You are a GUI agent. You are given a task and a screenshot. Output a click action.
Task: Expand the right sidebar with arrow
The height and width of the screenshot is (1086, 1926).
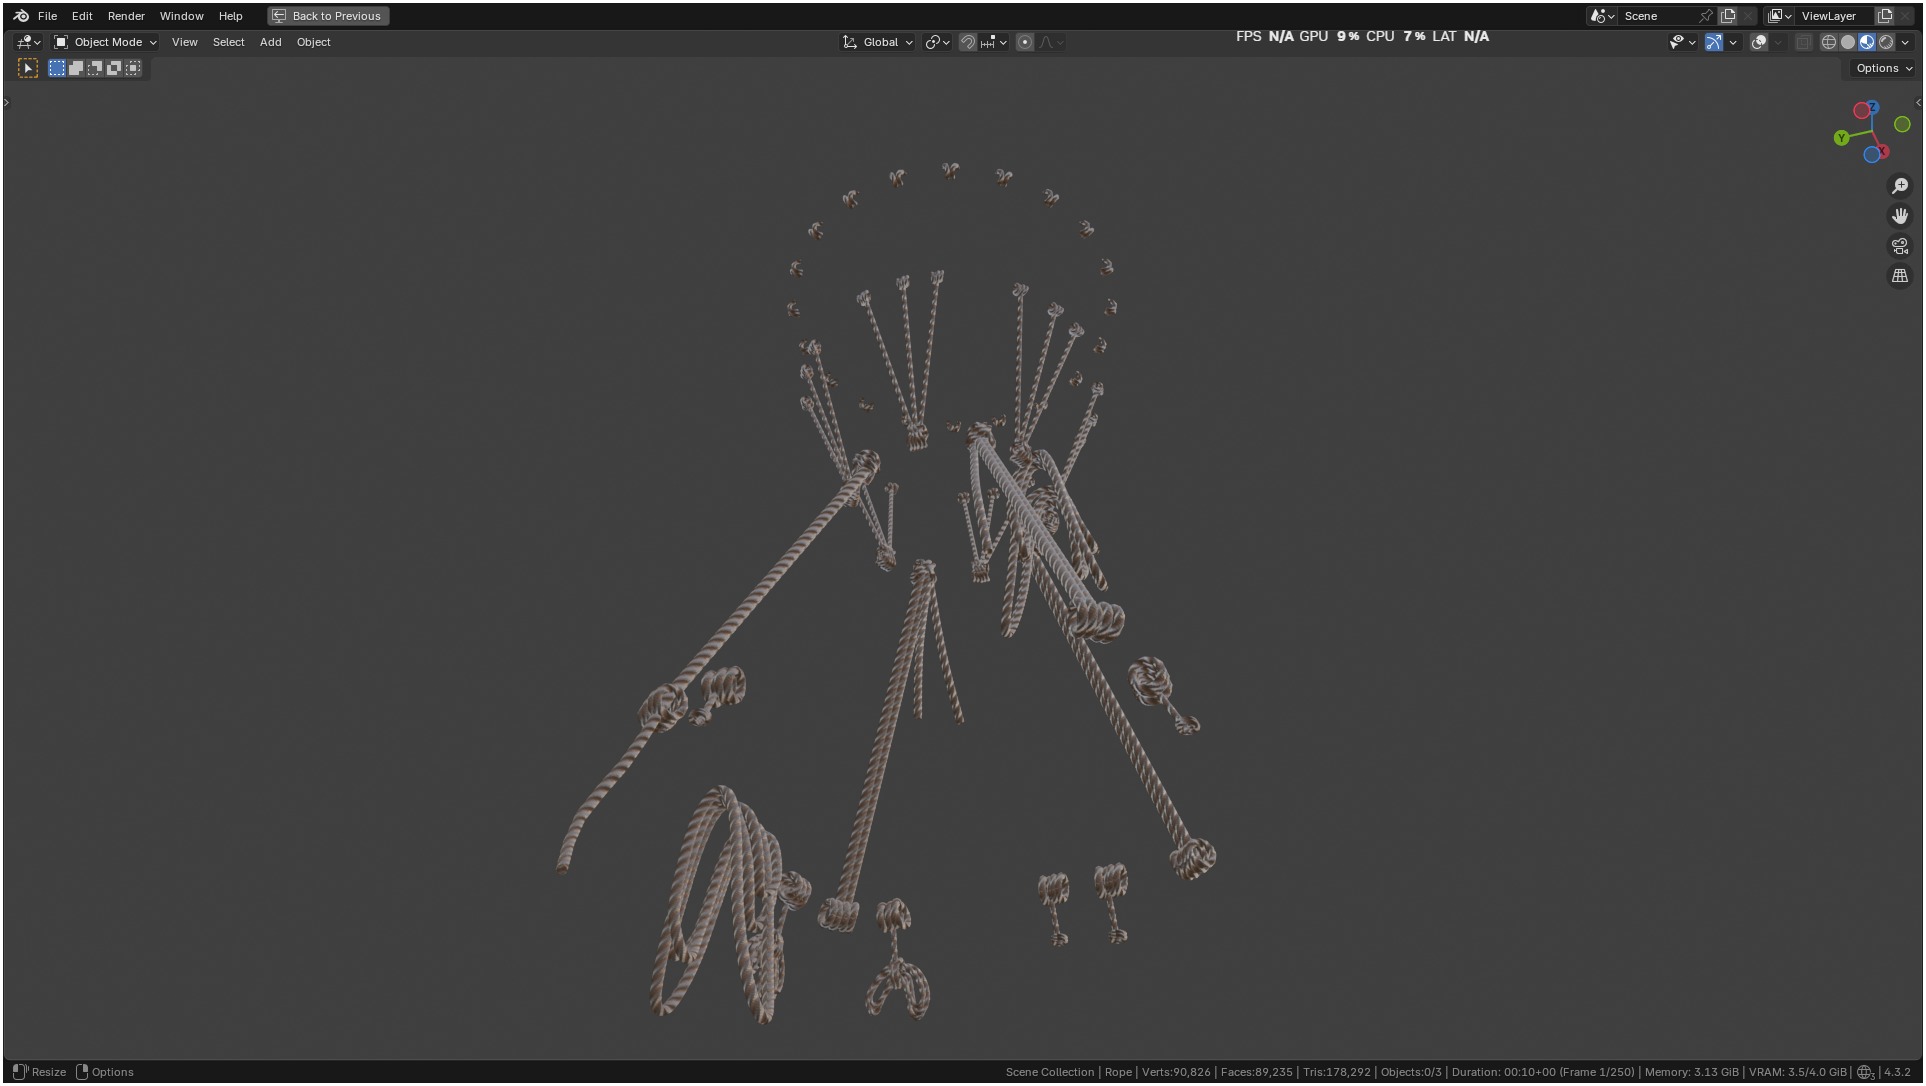click(x=1918, y=102)
